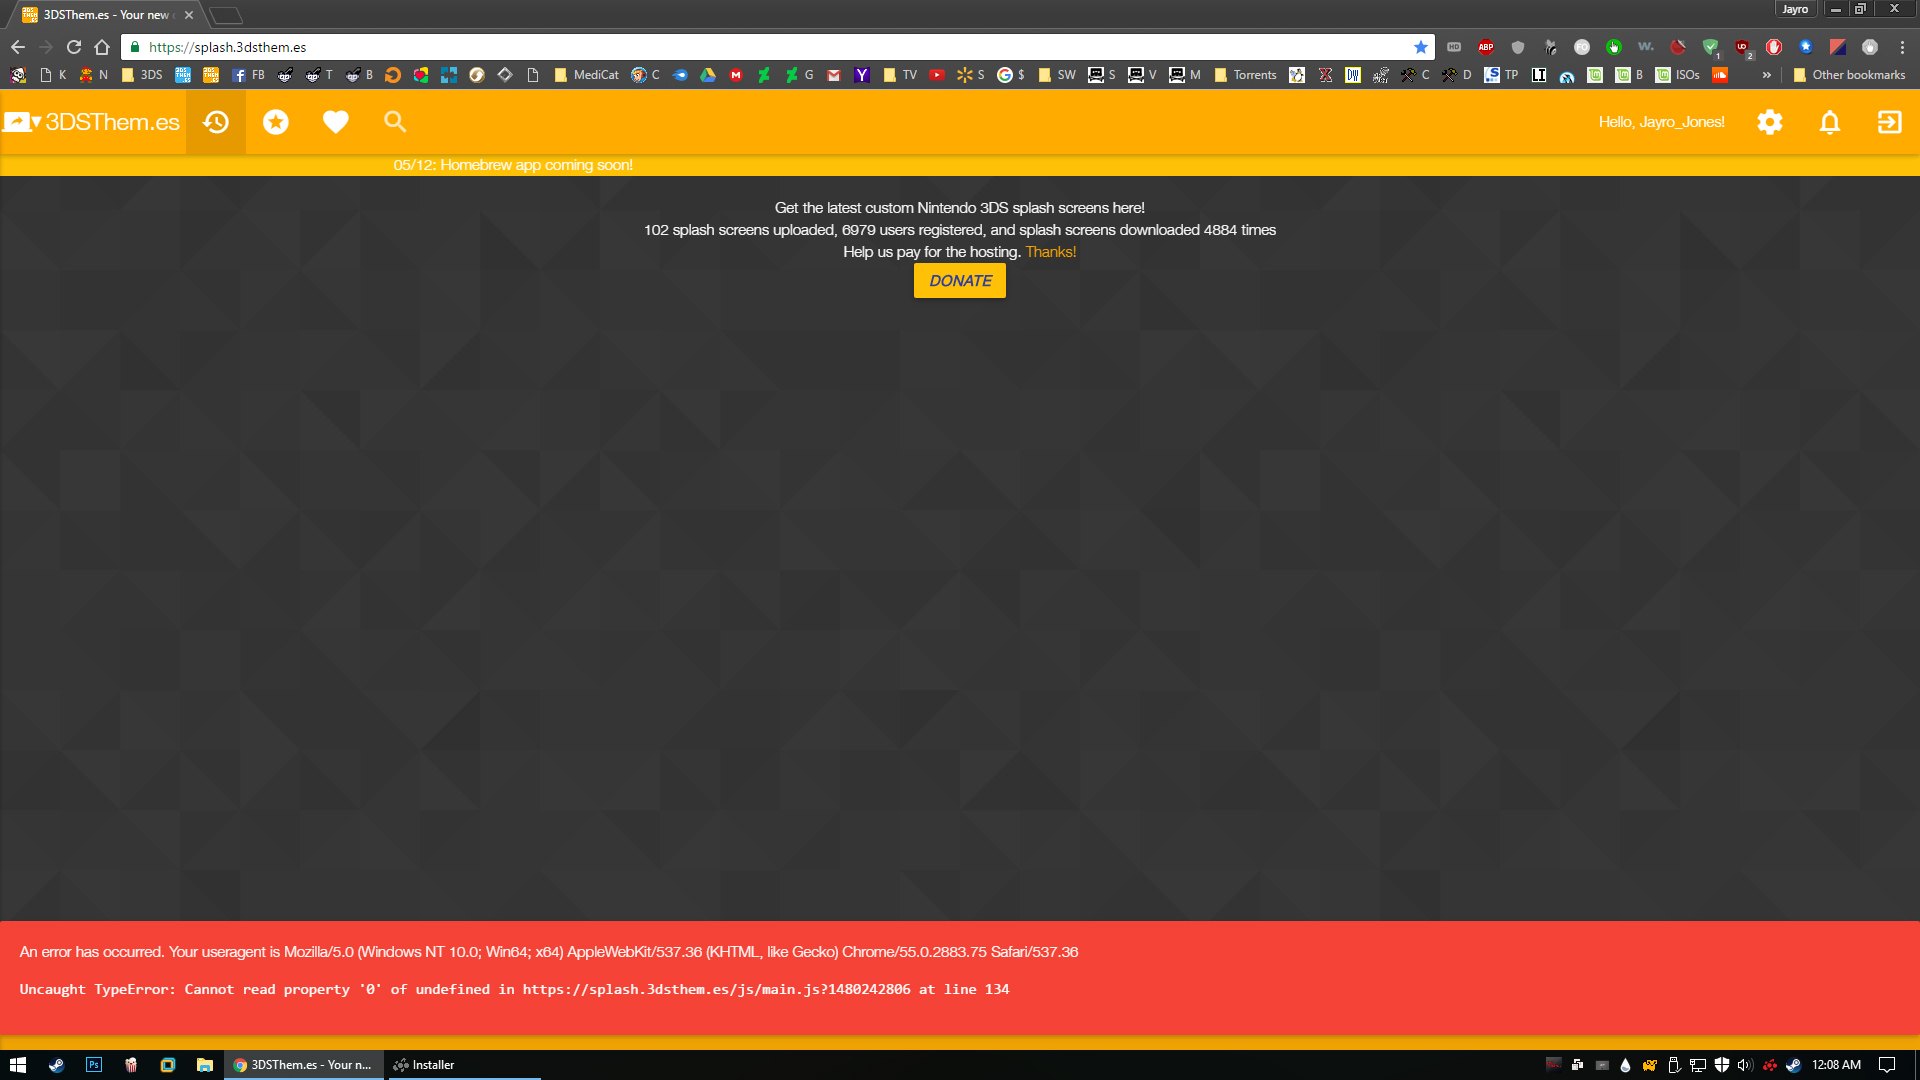The image size is (1920, 1080).
Task: Click the volume speaker tray icon
Action: [x=1745, y=1065]
